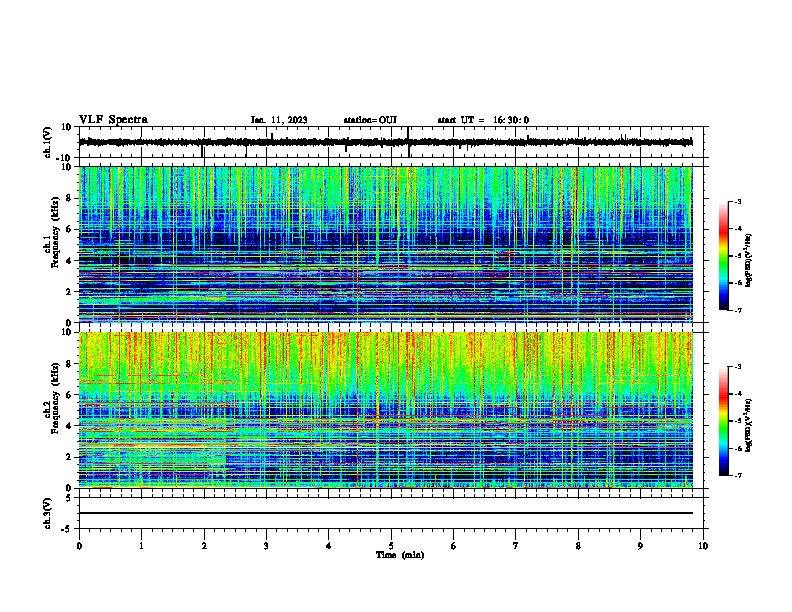Click the ch.1 spectrogram color scale bar

point(724,256)
